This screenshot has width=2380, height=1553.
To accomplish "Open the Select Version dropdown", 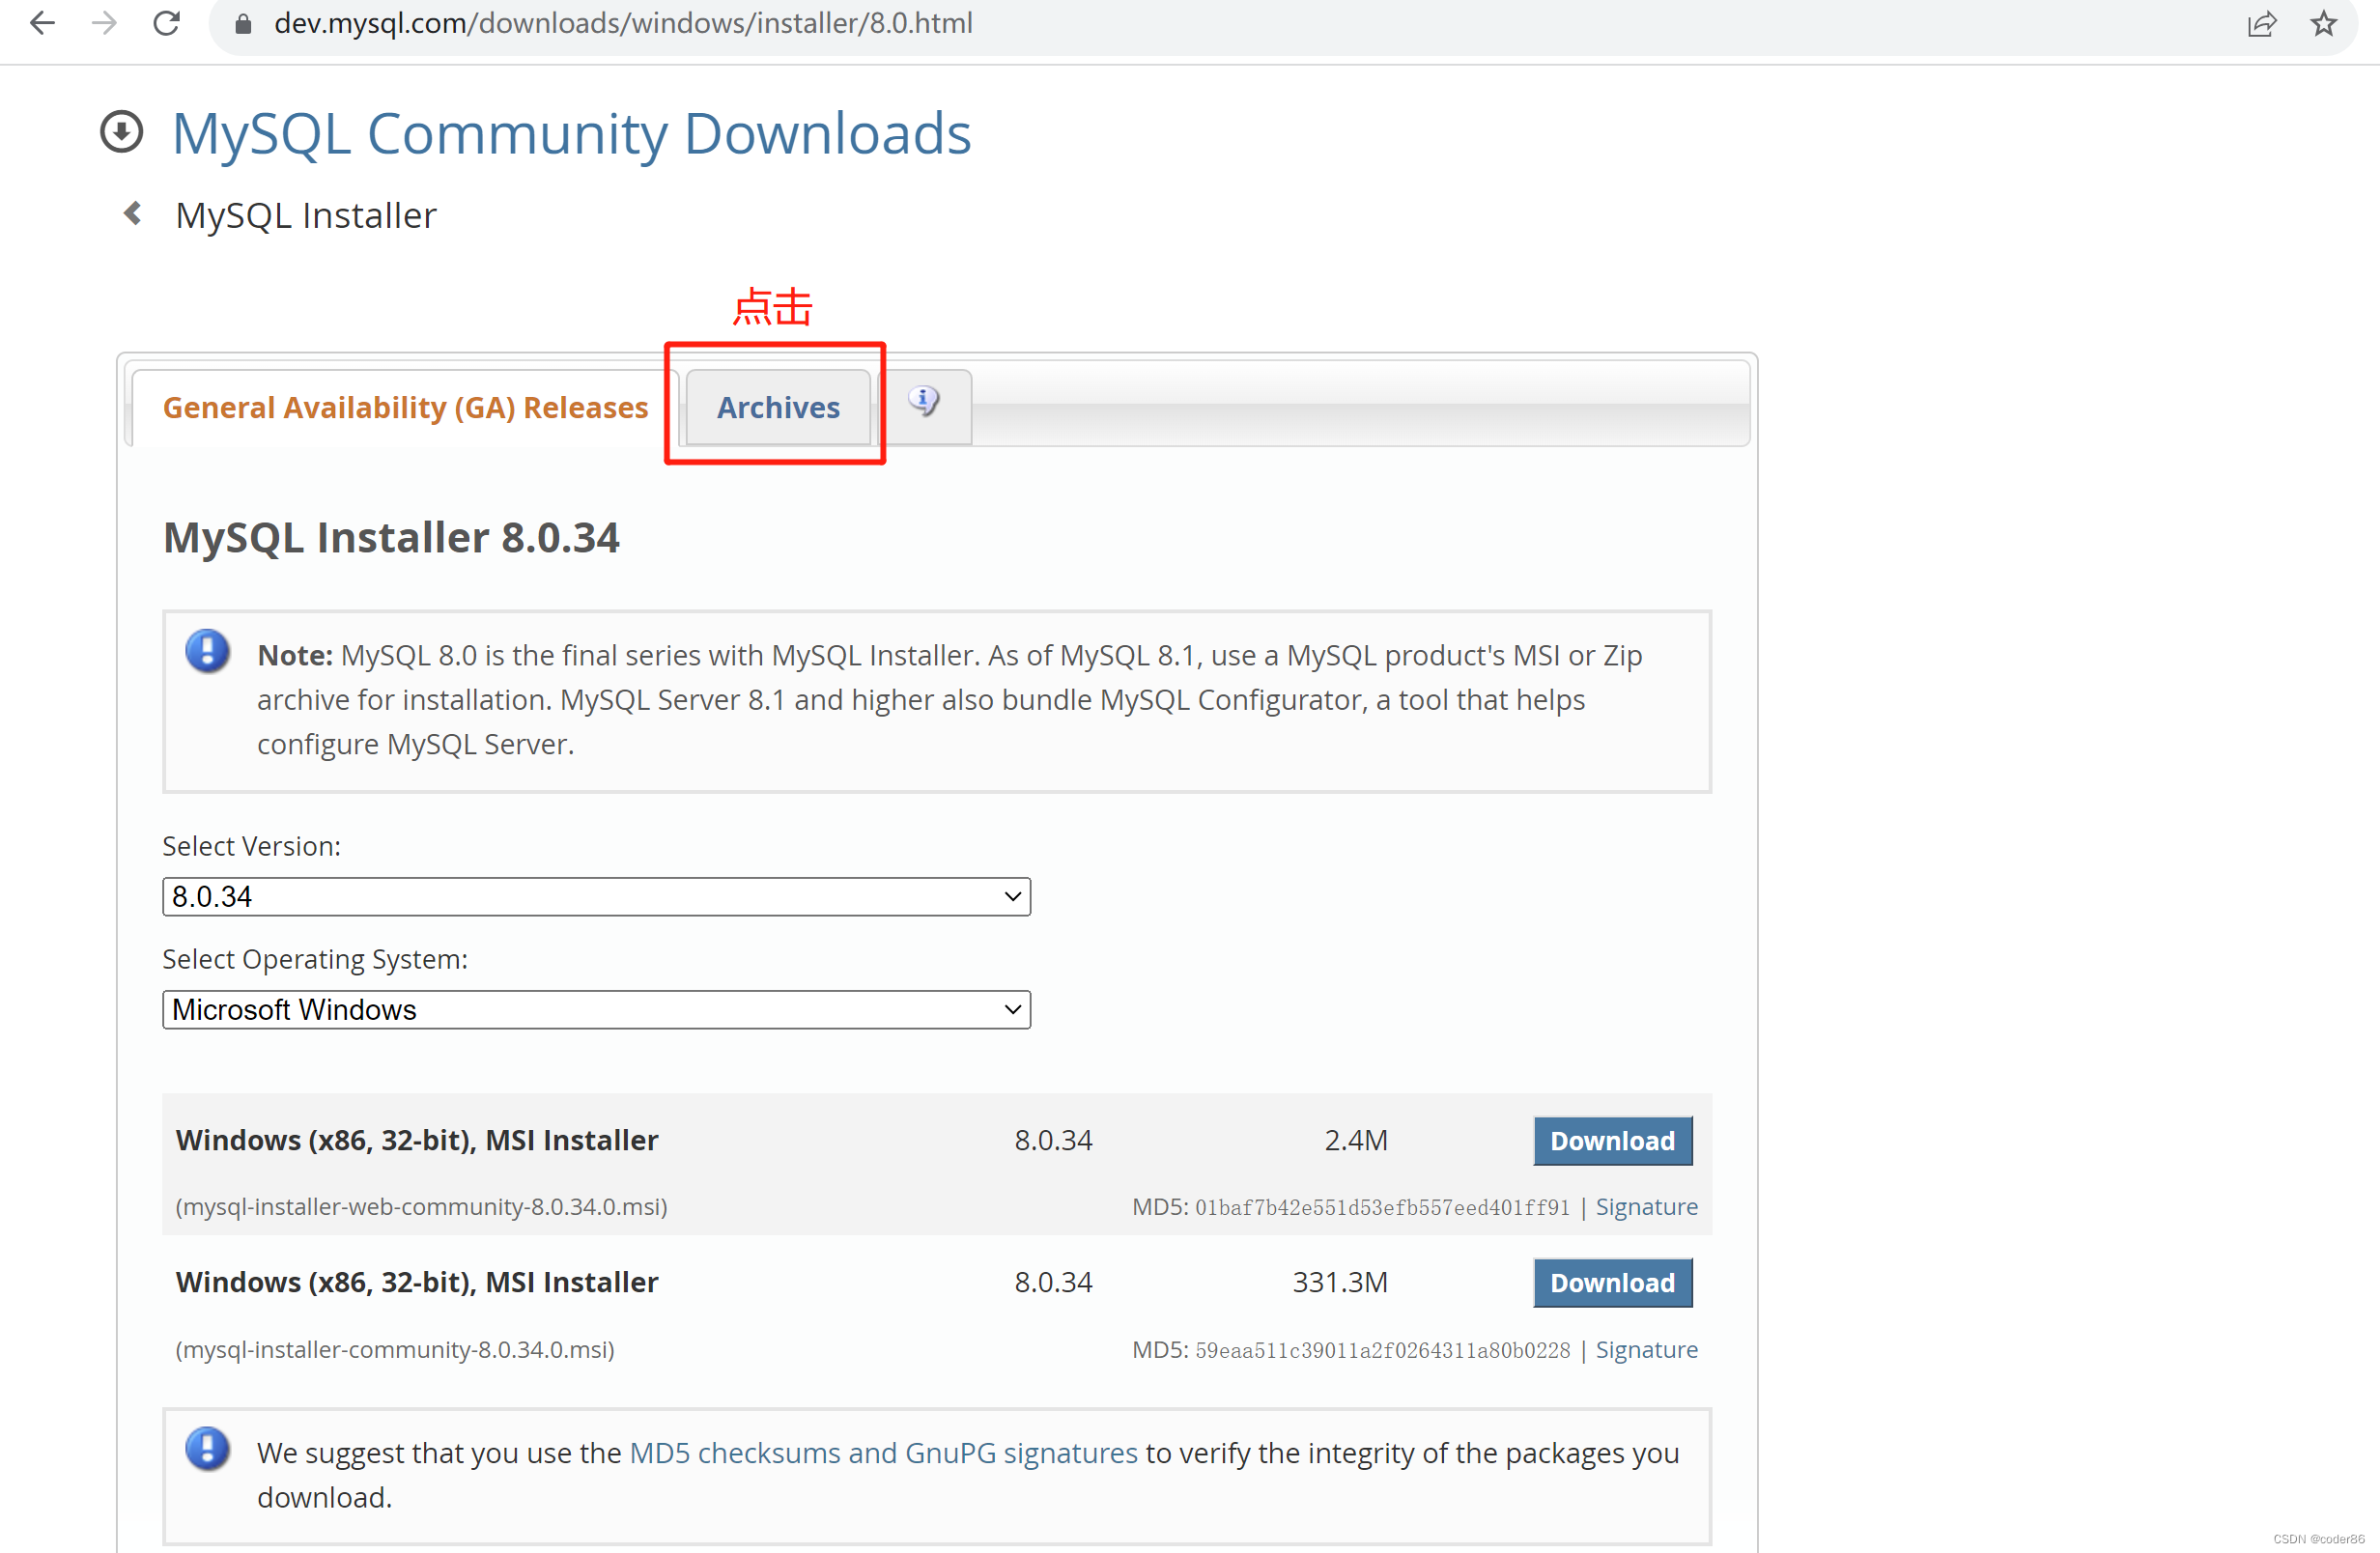I will (596, 896).
